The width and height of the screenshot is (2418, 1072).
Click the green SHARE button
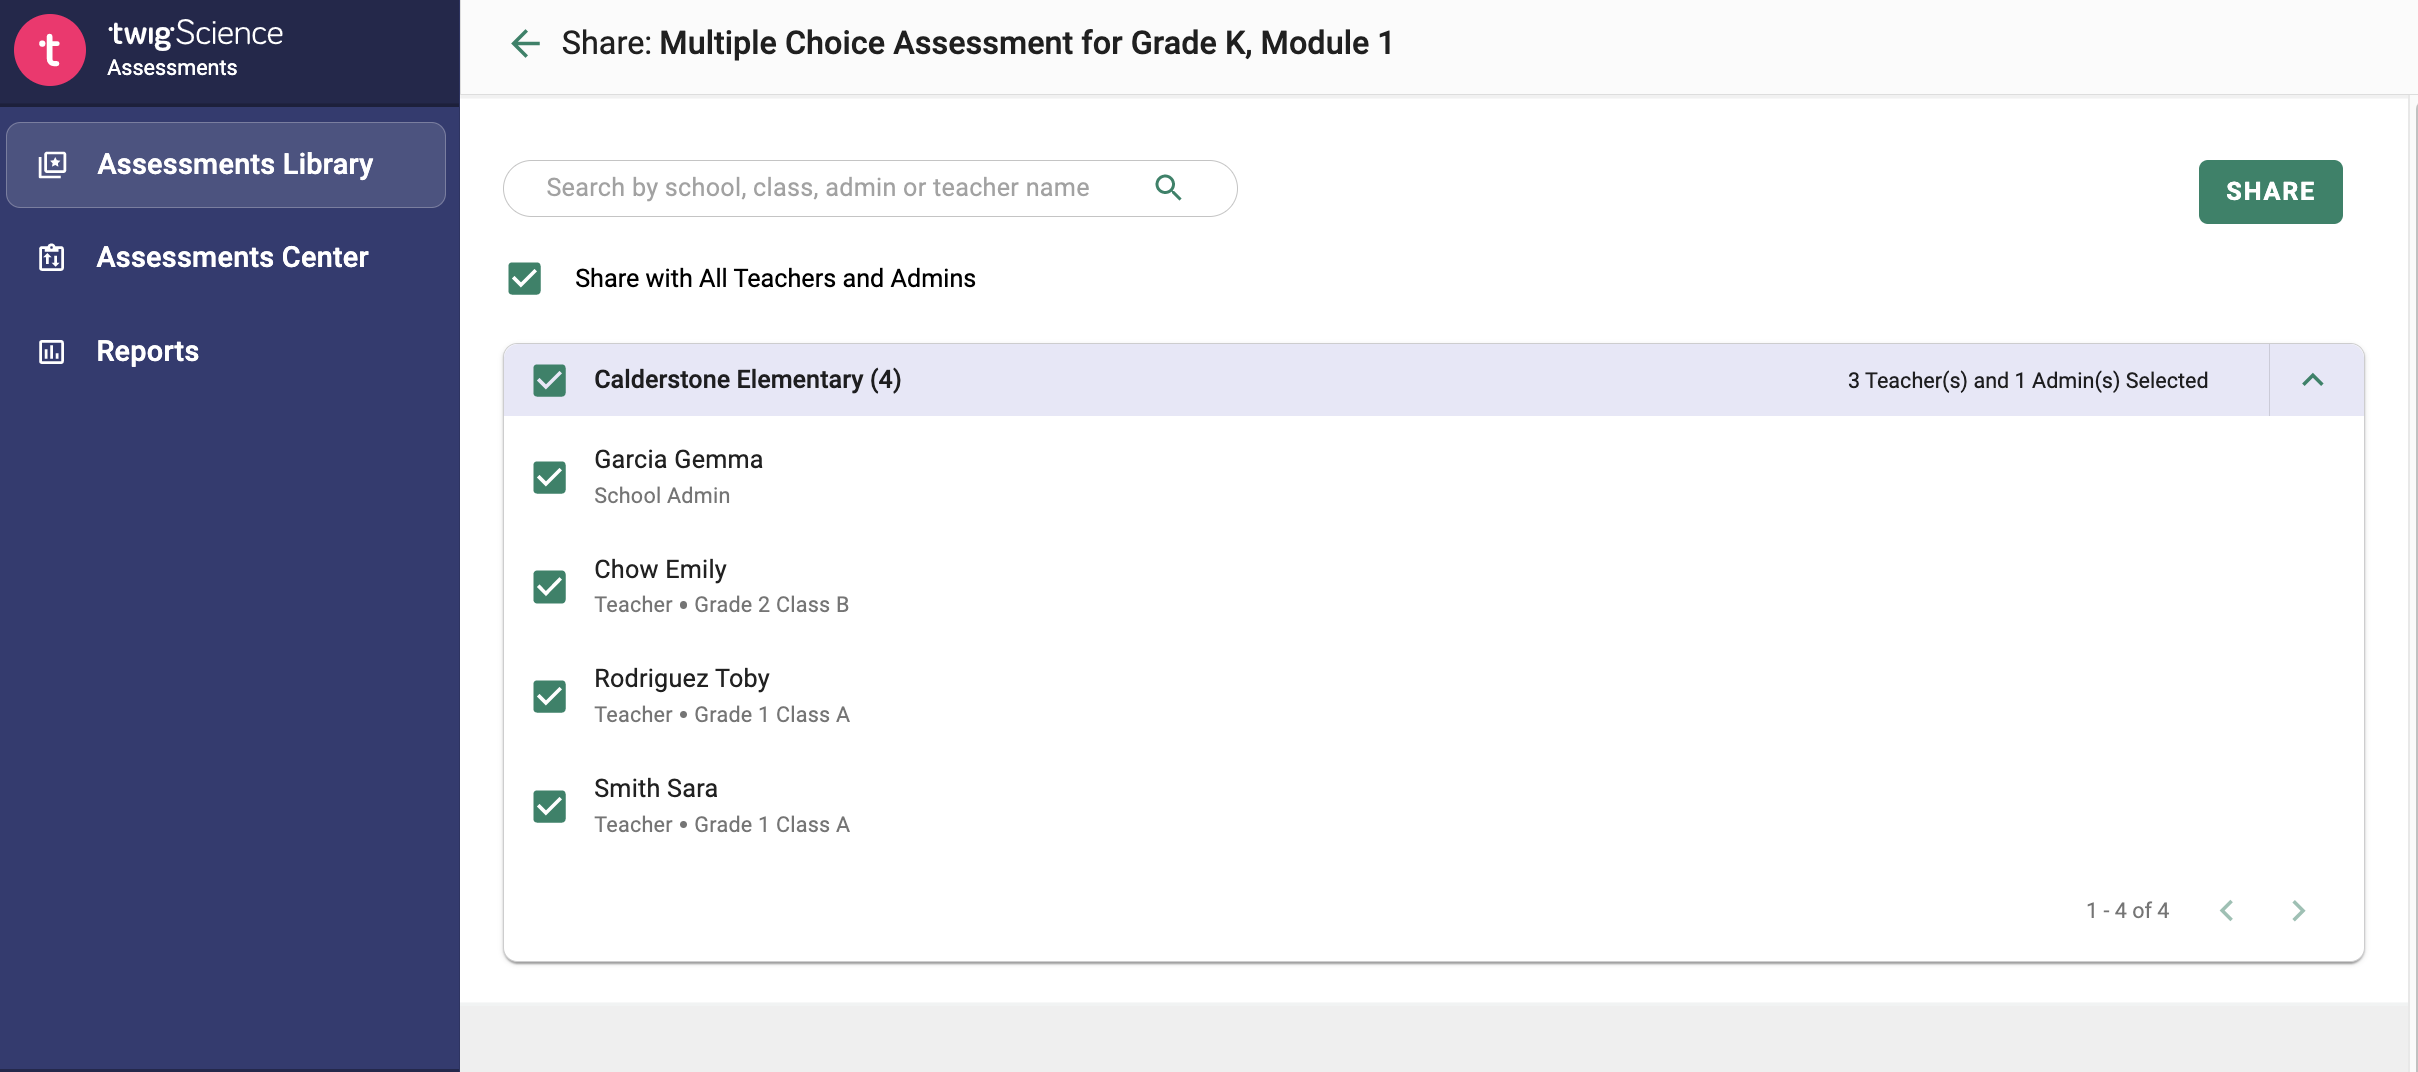2270,191
